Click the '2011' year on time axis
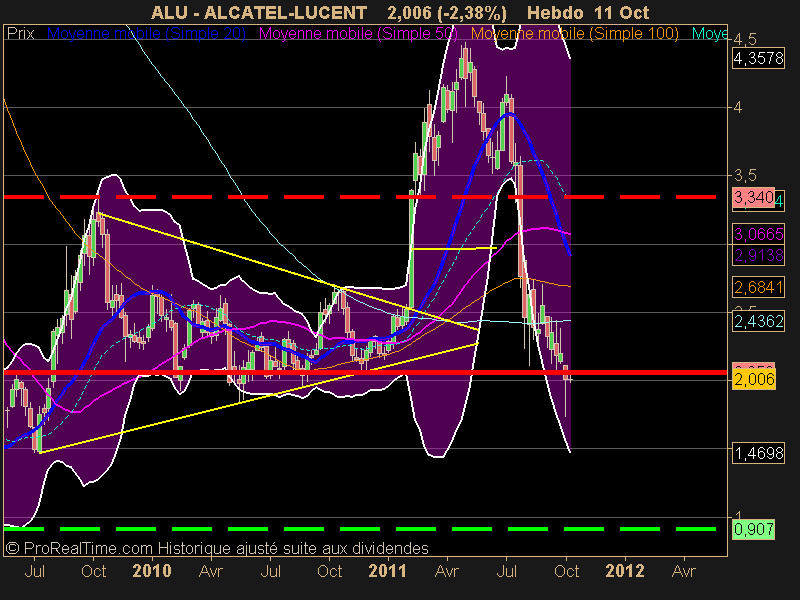 [387, 571]
